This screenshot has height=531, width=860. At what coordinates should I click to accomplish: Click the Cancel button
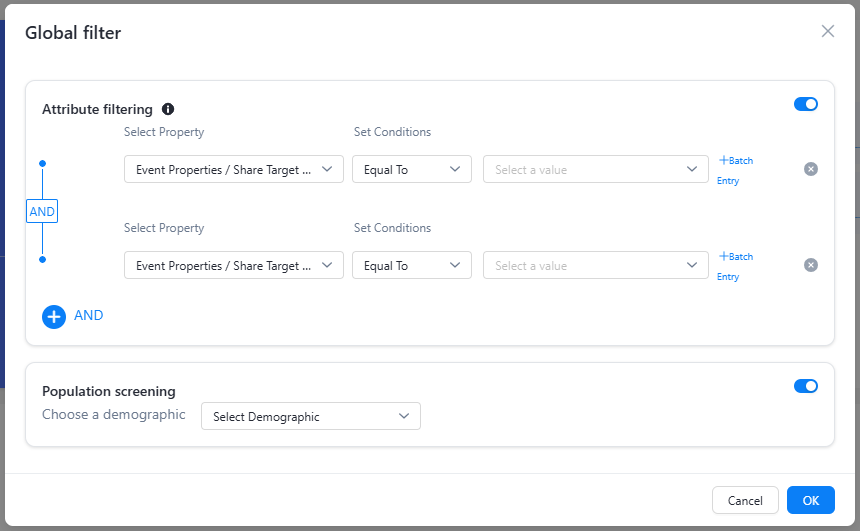pos(745,500)
